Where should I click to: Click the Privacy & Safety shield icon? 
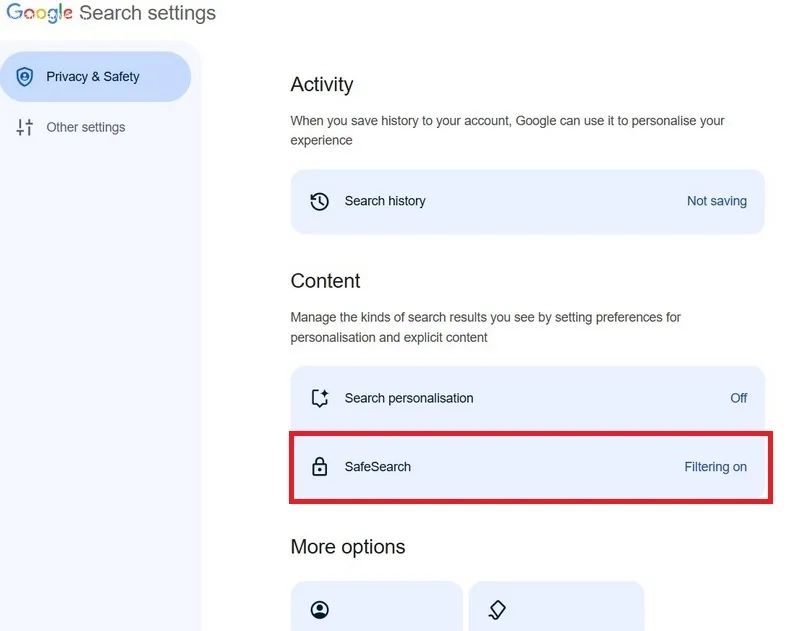pyautogui.click(x=24, y=77)
